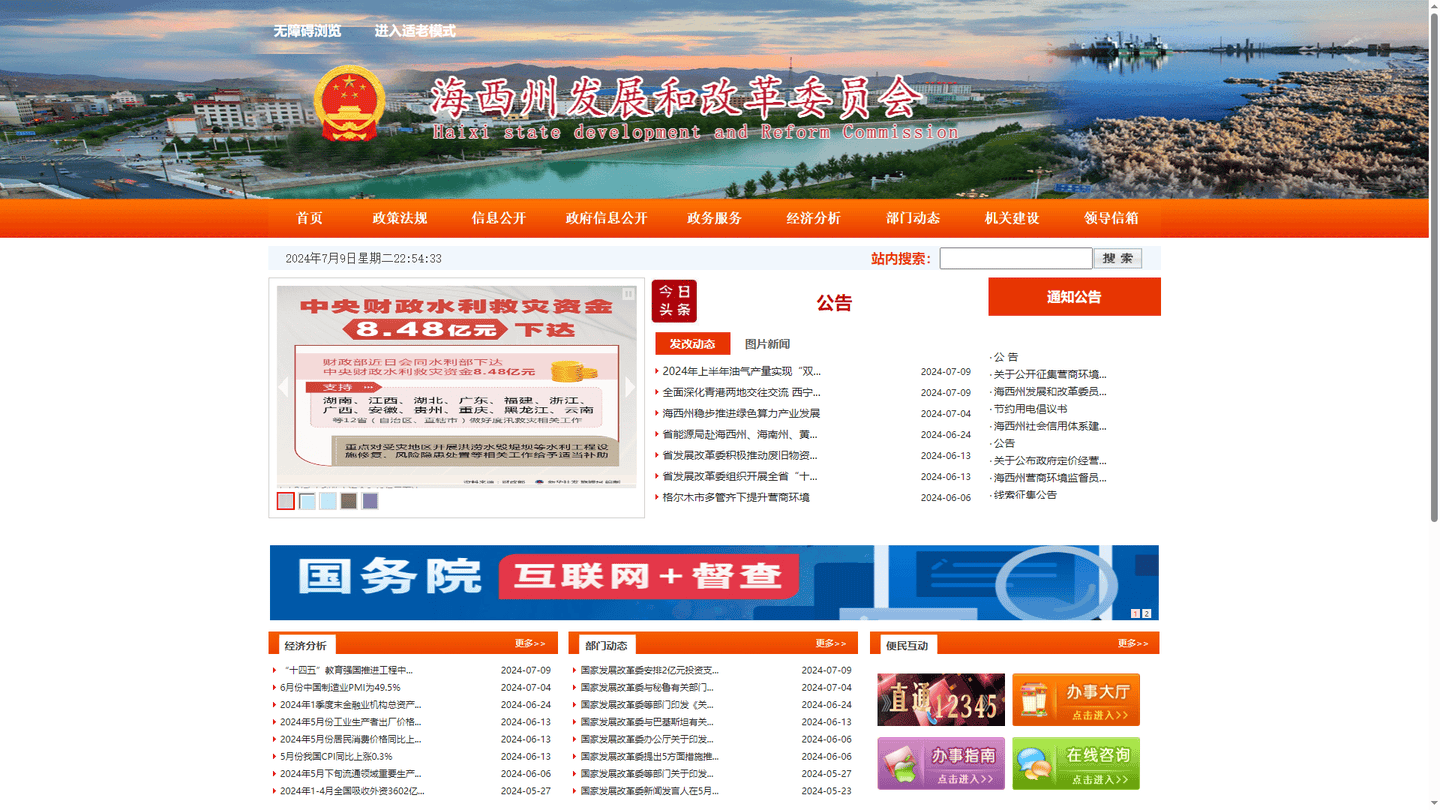Focus the 站内搜索 search input field
The image size is (1440, 810).
coord(1016,258)
